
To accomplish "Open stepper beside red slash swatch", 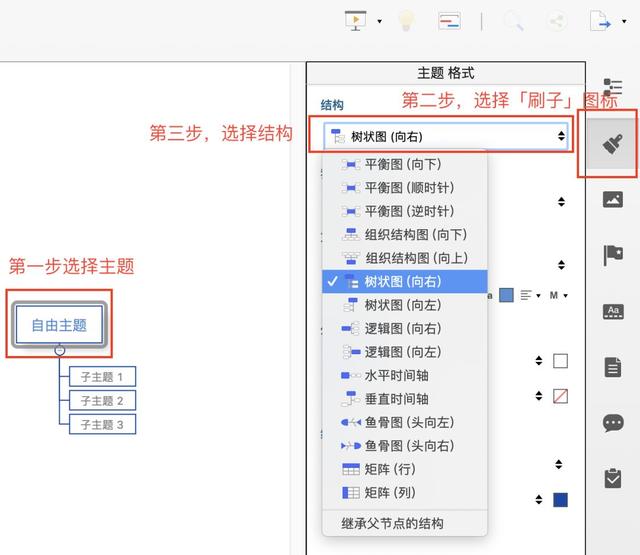I will point(539,395).
